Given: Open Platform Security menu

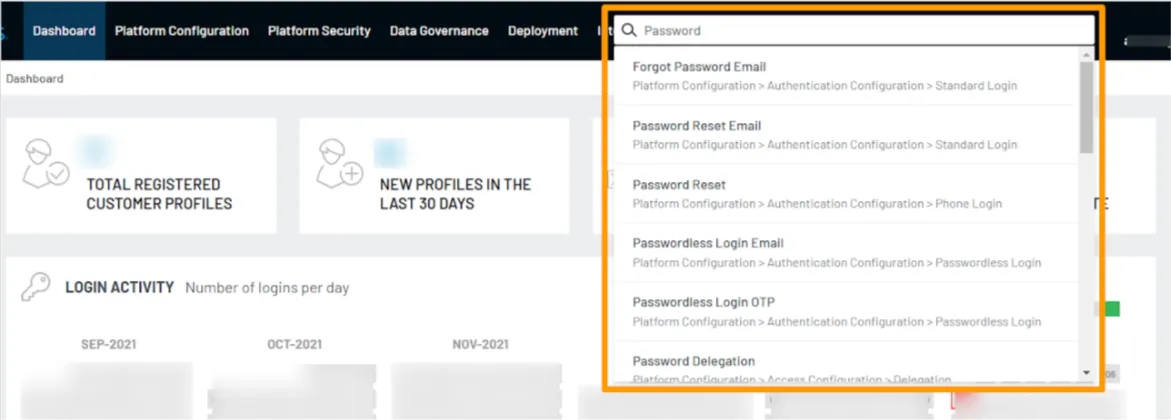Looking at the screenshot, I should pyautogui.click(x=319, y=31).
